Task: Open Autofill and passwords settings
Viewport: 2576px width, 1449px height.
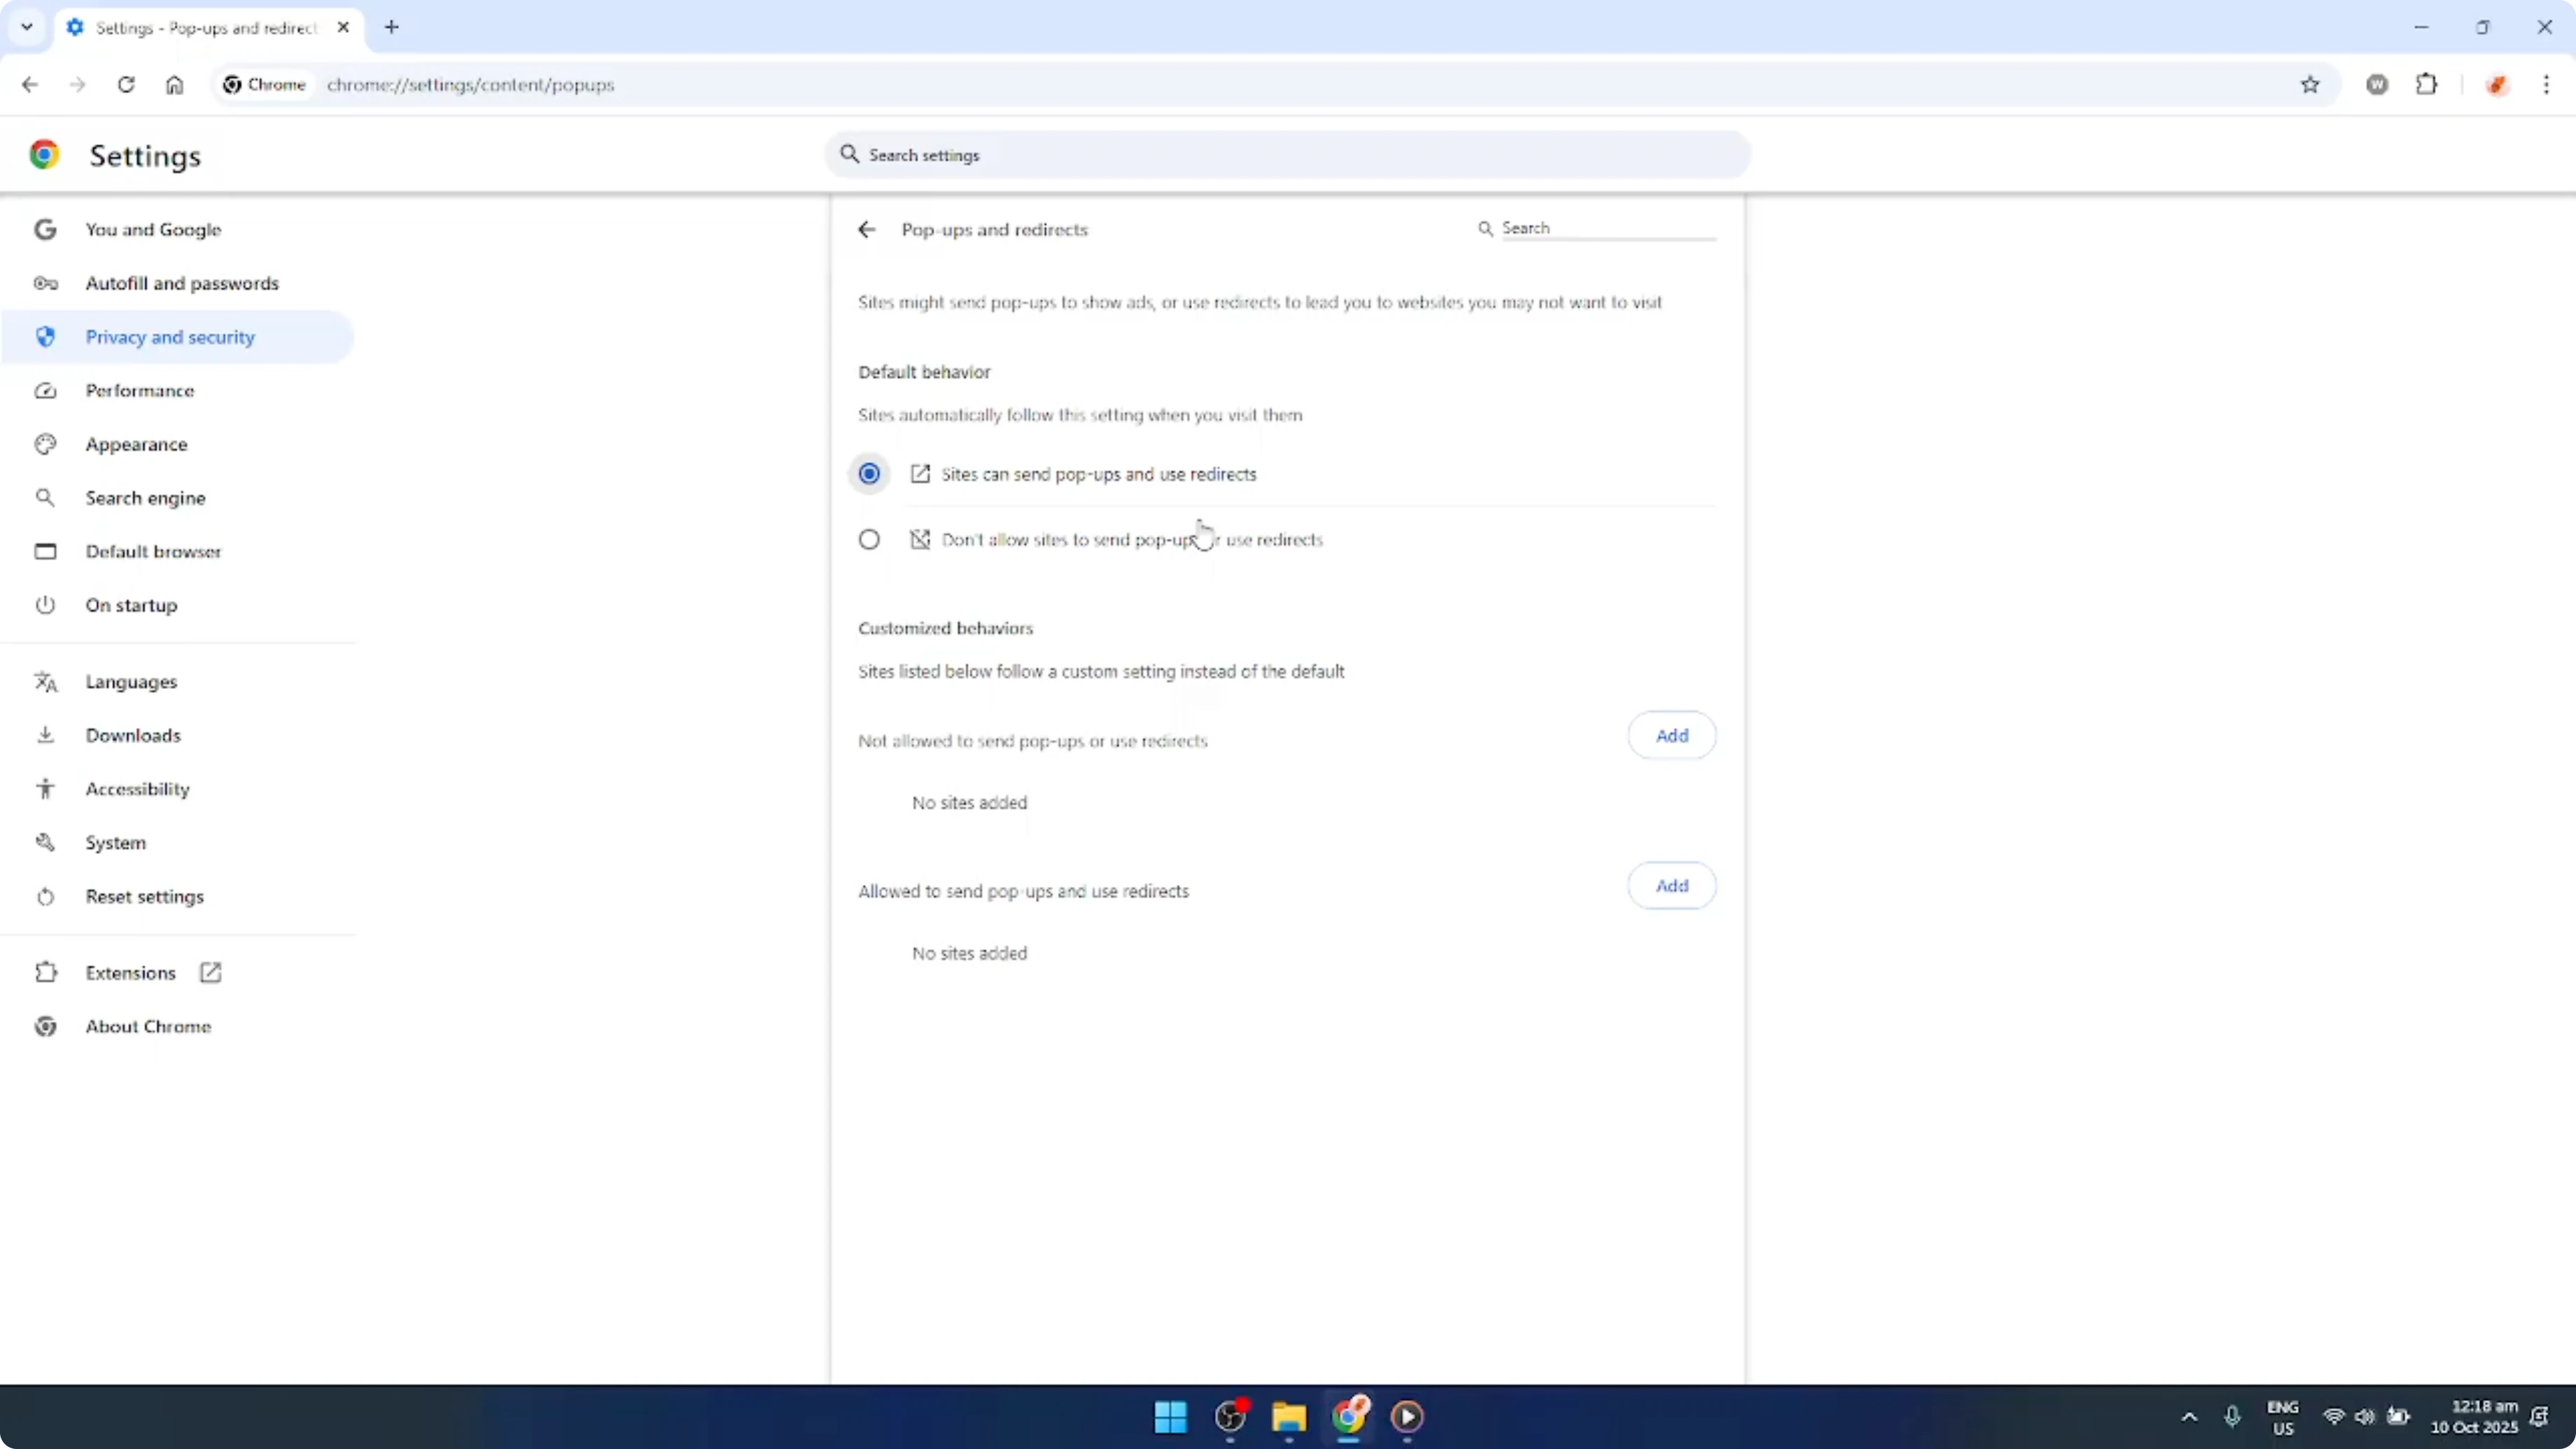Action: click(182, 284)
